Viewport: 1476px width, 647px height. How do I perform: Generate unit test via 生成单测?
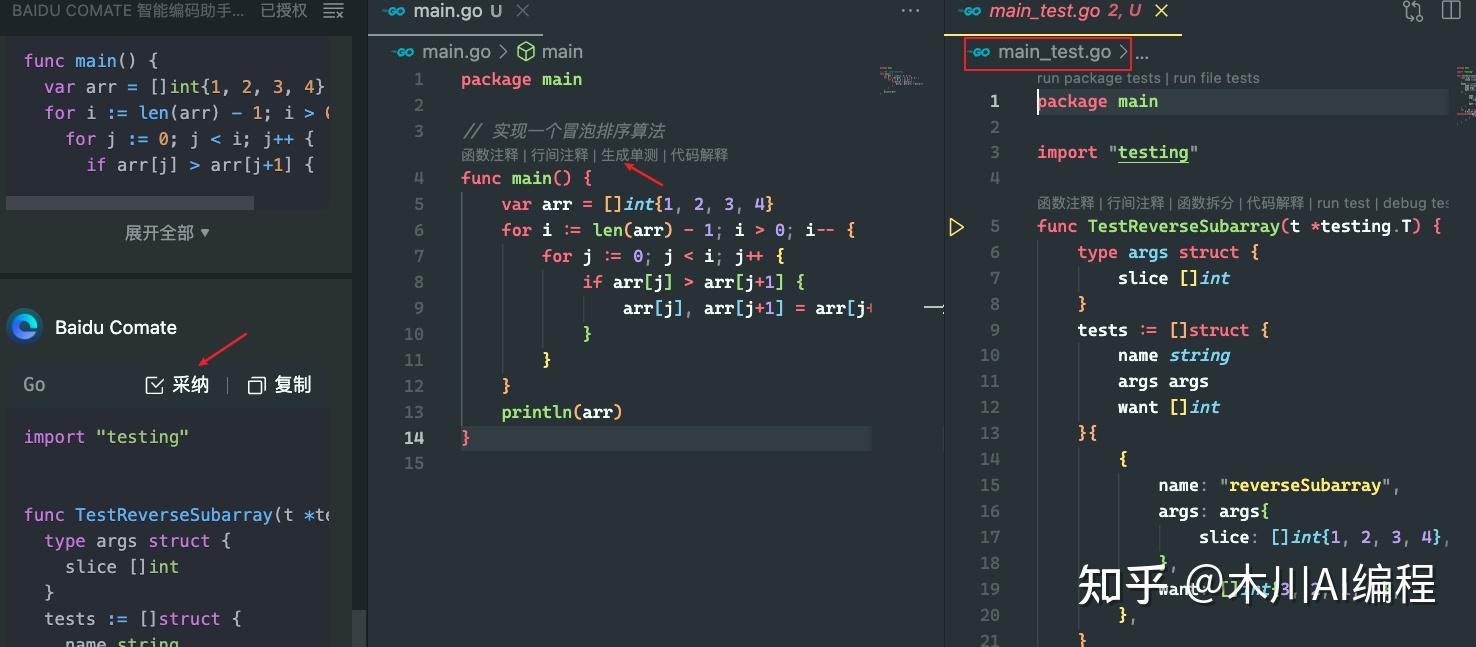[x=629, y=155]
